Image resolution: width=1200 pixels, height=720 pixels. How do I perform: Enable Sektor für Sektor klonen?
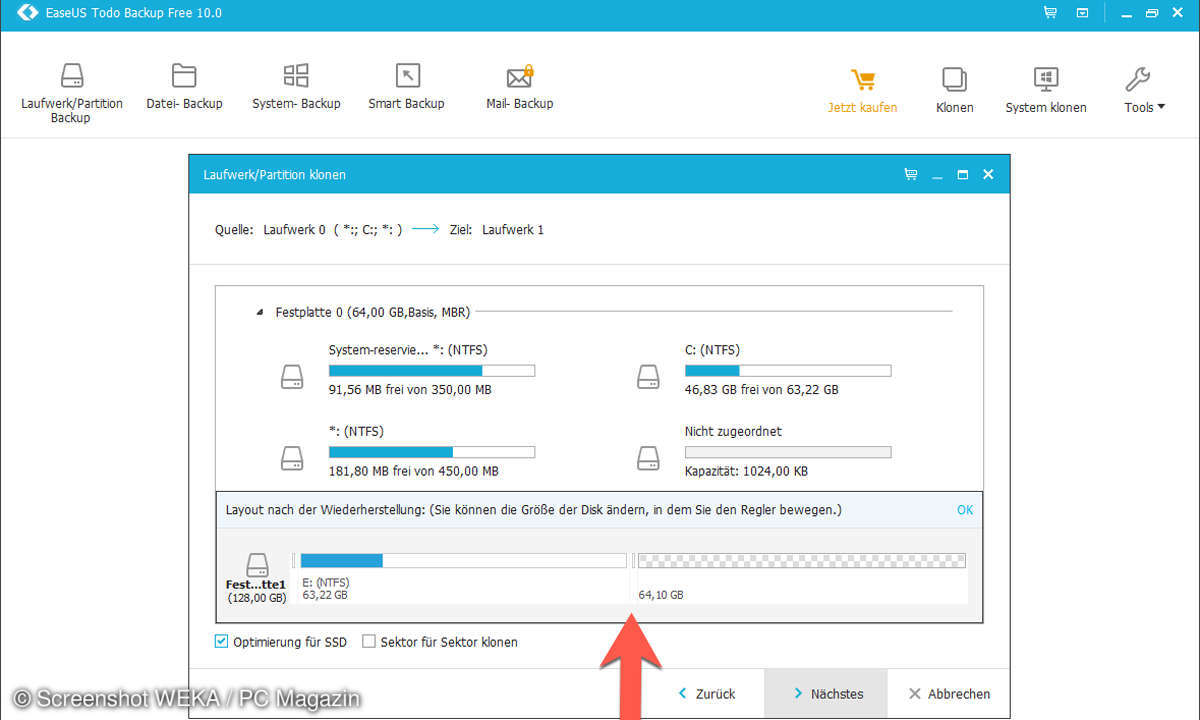[x=368, y=642]
